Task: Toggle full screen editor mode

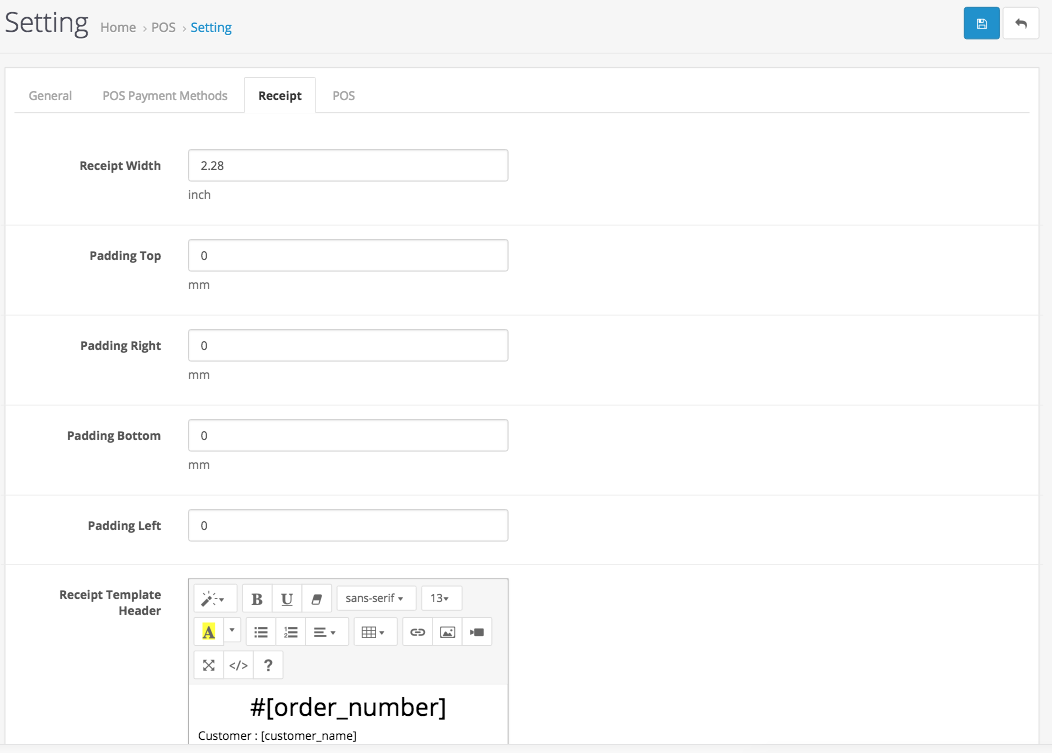Action: 209,665
